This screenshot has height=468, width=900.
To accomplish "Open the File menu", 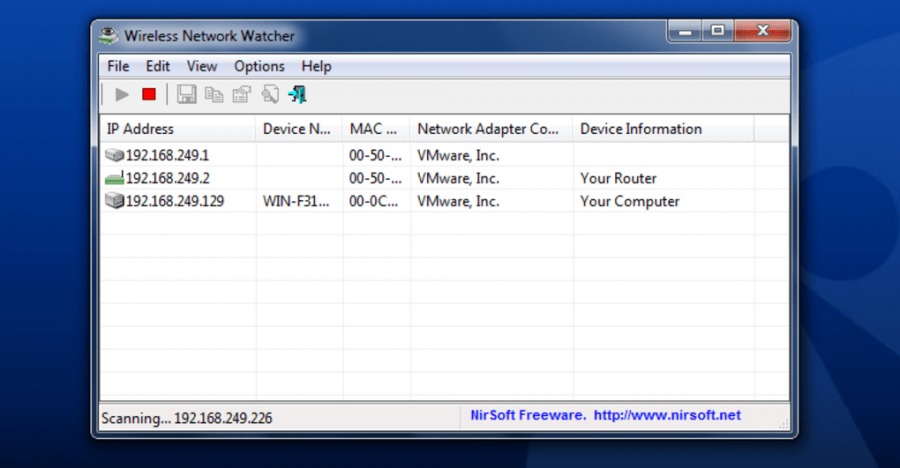I will [118, 66].
